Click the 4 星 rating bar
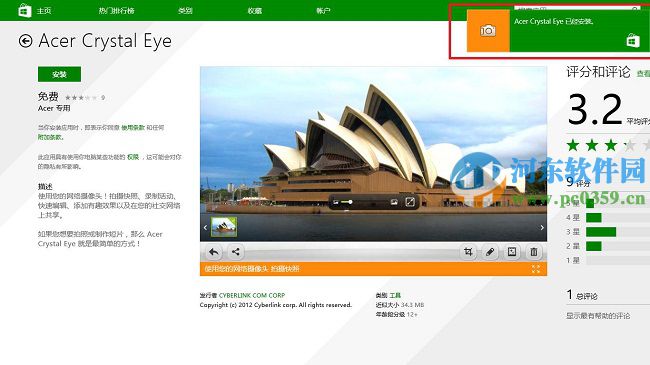 (618, 217)
